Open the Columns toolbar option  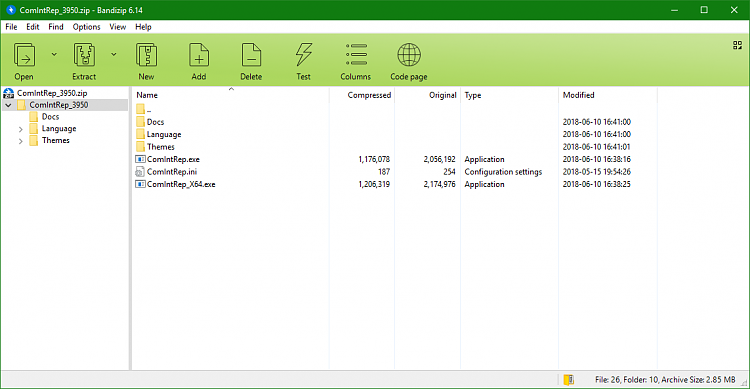[x=356, y=56]
